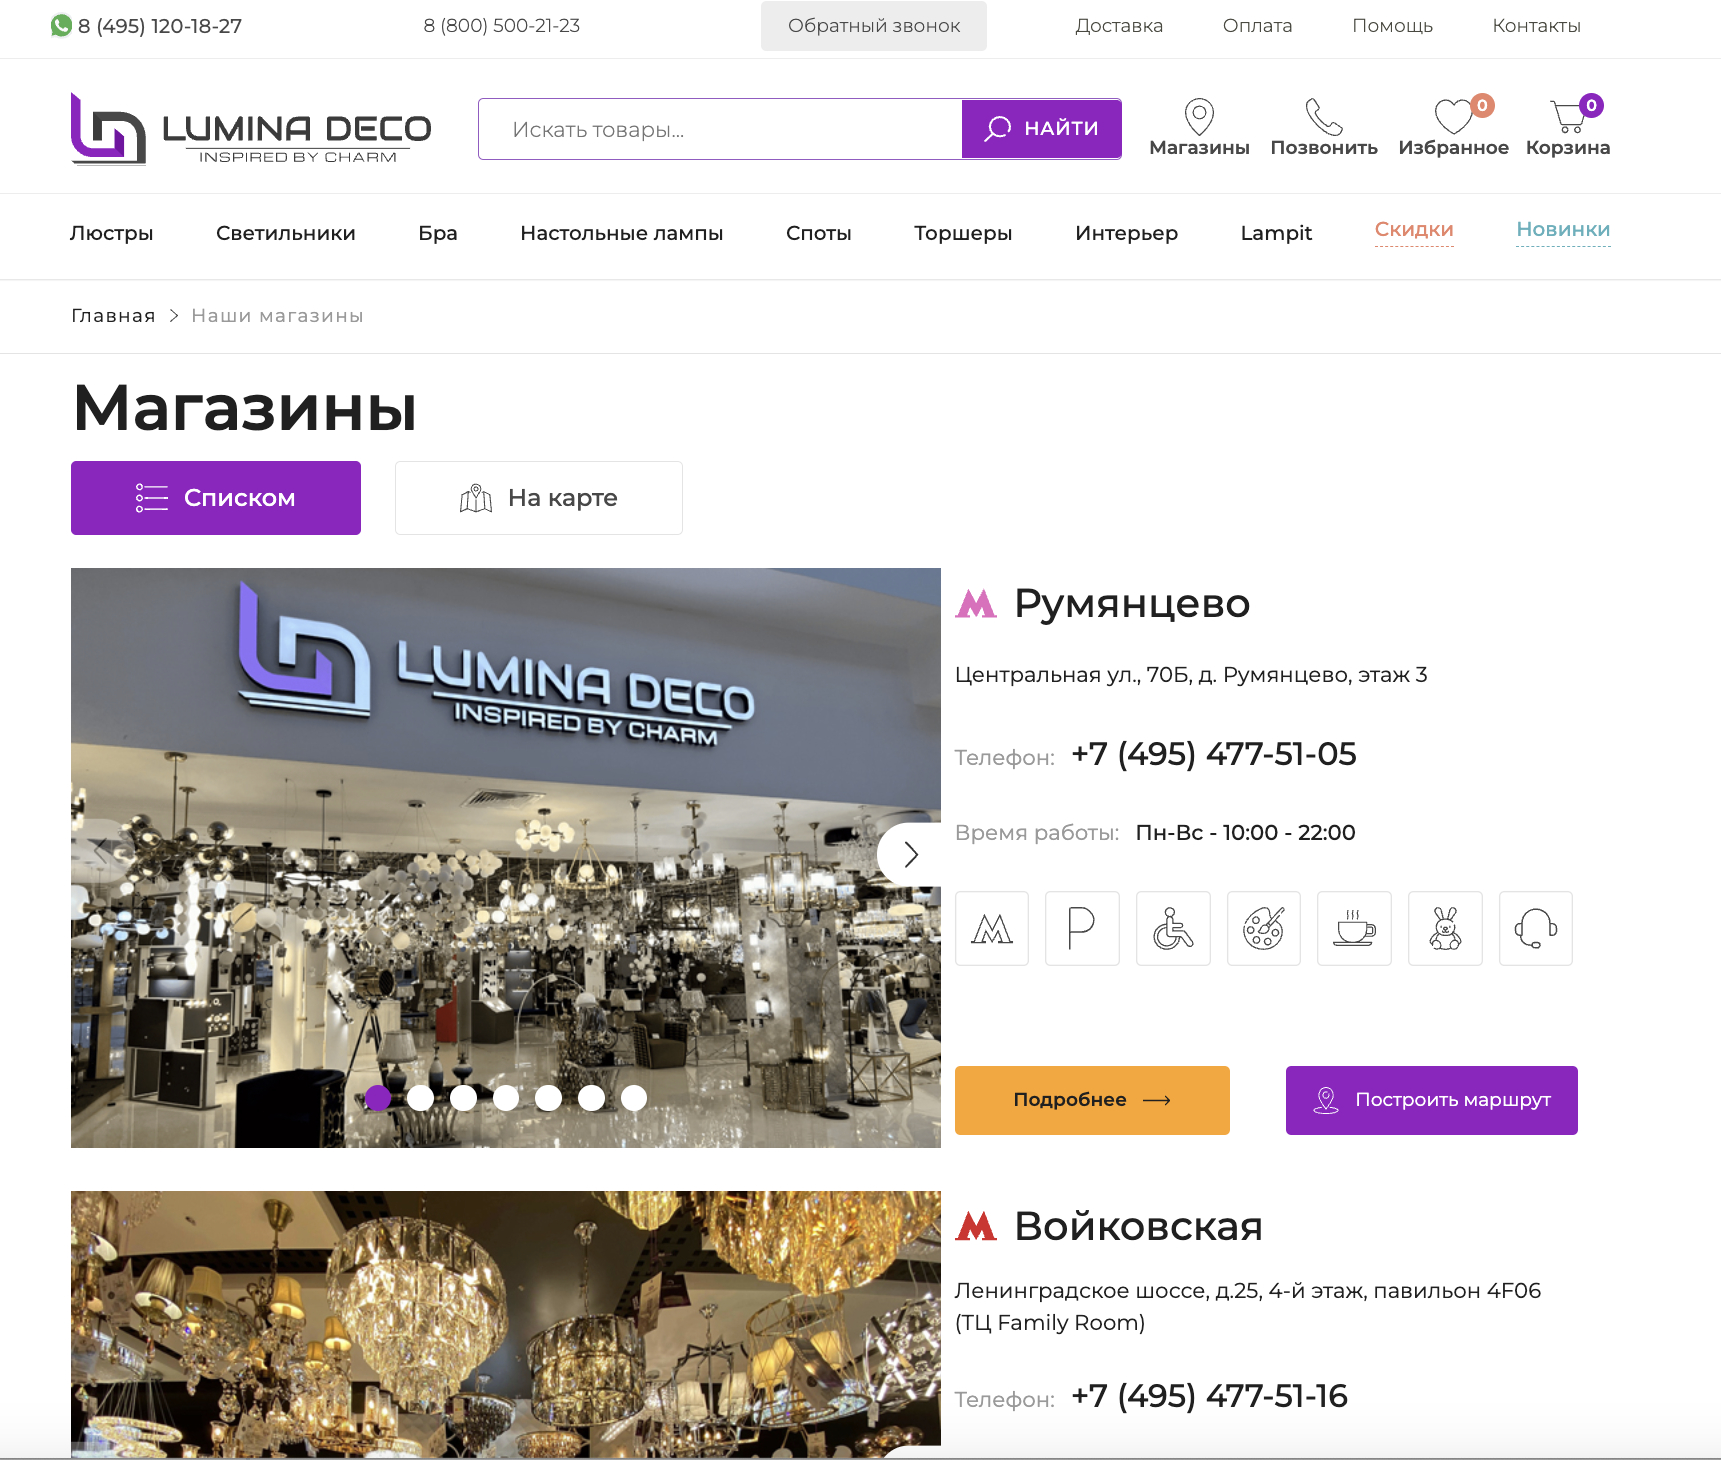The height and width of the screenshot is (1460, 1721).
Task: Select the fourth carousel dot
Action: 506,1098
